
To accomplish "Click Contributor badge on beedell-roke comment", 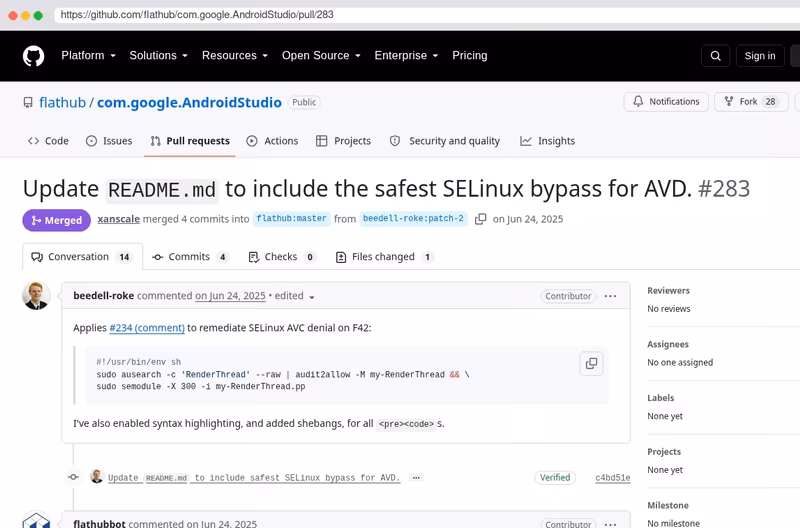I will [x=568, y=296].
